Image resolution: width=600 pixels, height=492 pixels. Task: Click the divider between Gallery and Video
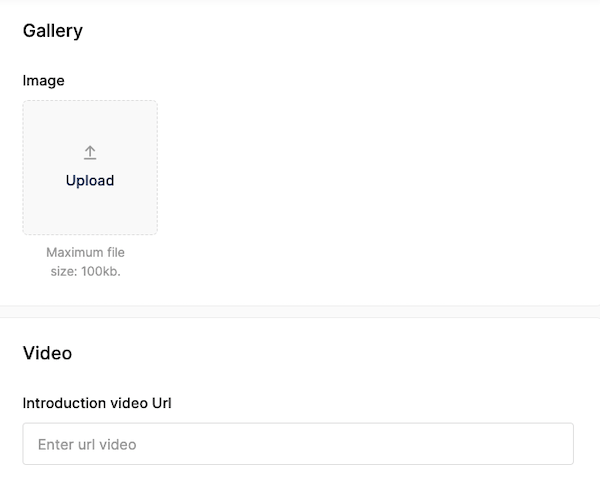tap(300, 312)
